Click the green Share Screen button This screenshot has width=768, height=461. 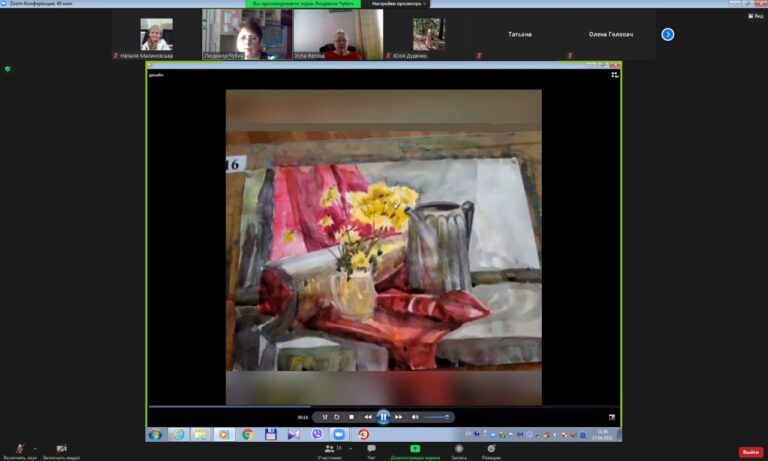(415, 450)
